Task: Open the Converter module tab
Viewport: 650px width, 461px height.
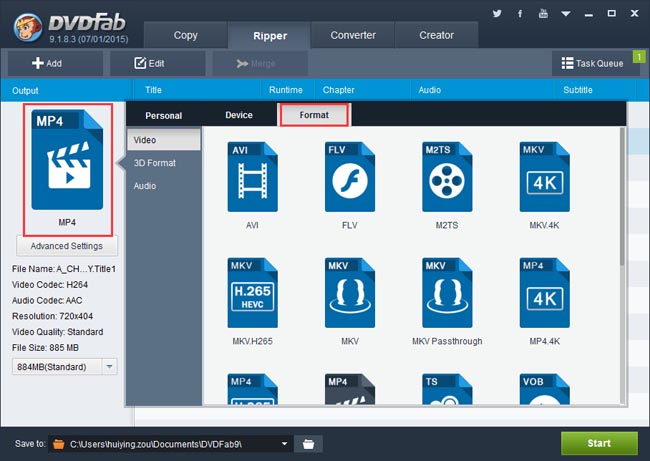Action: pyautogui.click(x=353, y=35)
